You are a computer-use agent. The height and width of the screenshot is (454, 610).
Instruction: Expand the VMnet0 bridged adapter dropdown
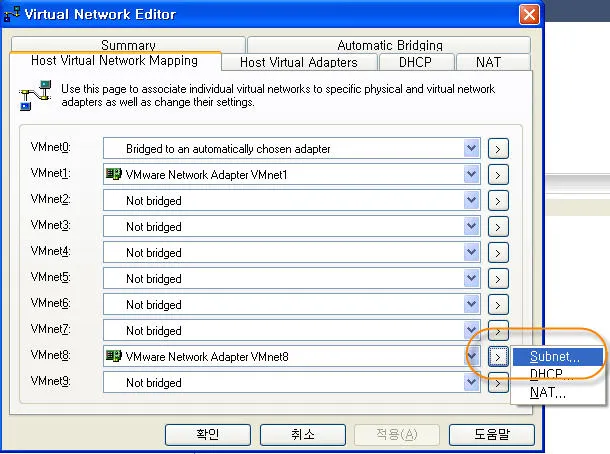pos(472,149)
